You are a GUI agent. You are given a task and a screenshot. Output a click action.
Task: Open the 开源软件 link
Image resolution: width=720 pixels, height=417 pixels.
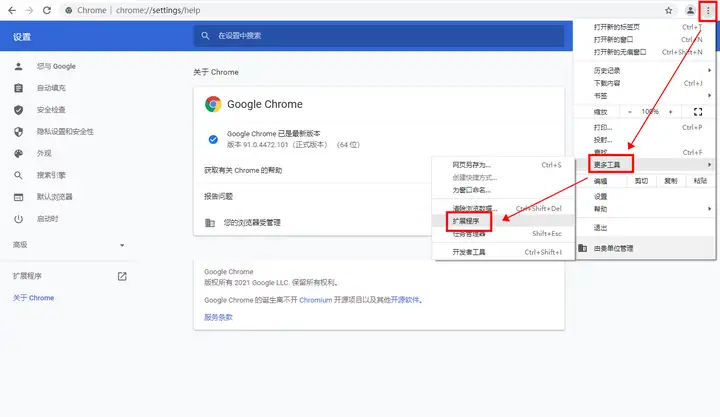pos(405,300)
